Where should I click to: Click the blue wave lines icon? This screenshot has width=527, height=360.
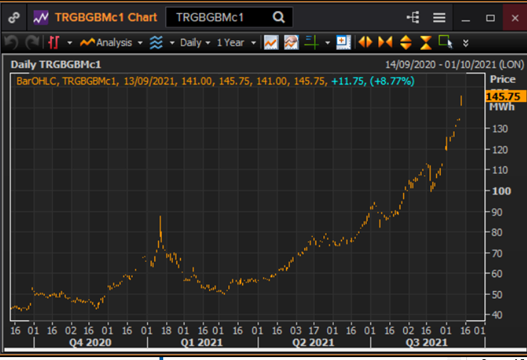(x=156, y=43)
